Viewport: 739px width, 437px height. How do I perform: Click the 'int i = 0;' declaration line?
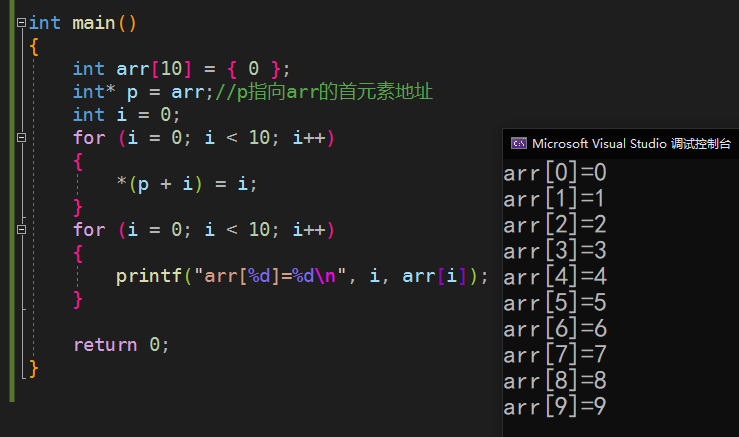coord(126,115)
